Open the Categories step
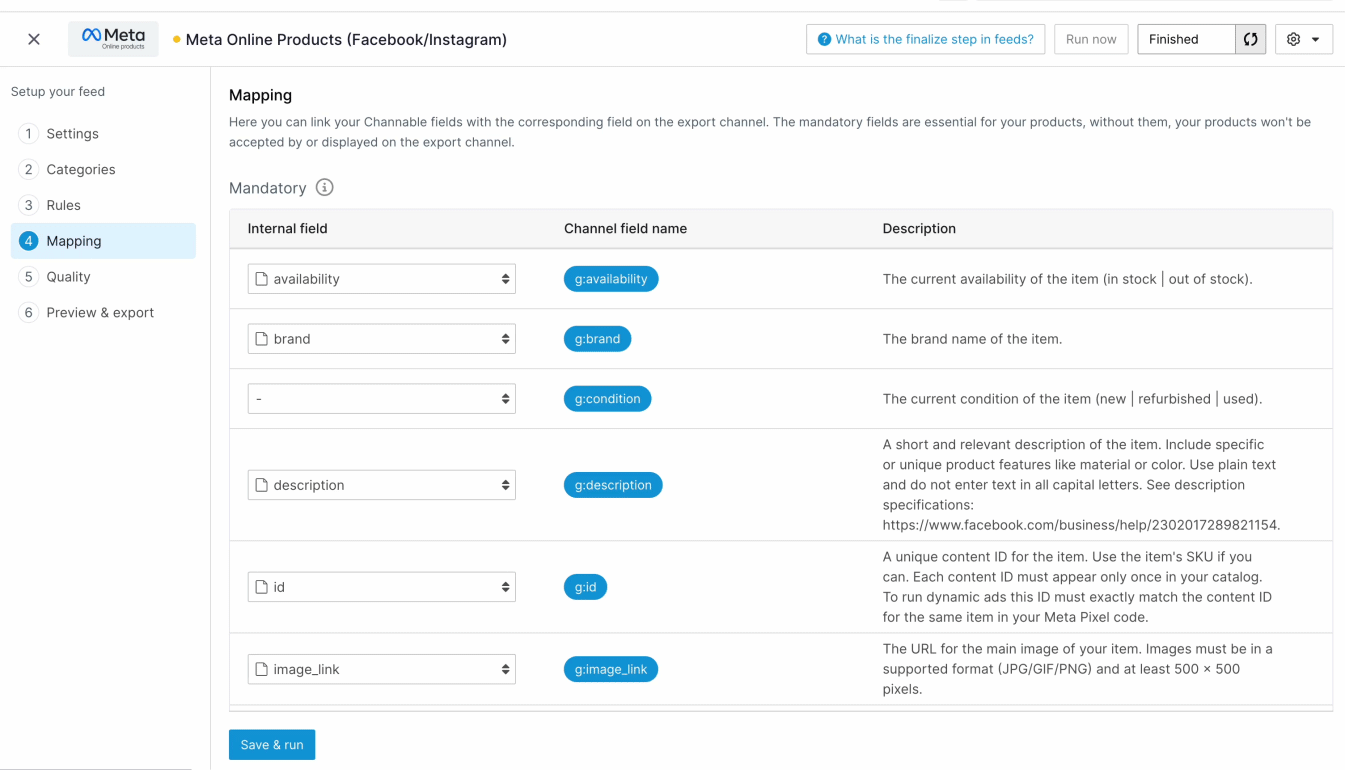Screen dimensions: 1345x770 pos(80,169)
